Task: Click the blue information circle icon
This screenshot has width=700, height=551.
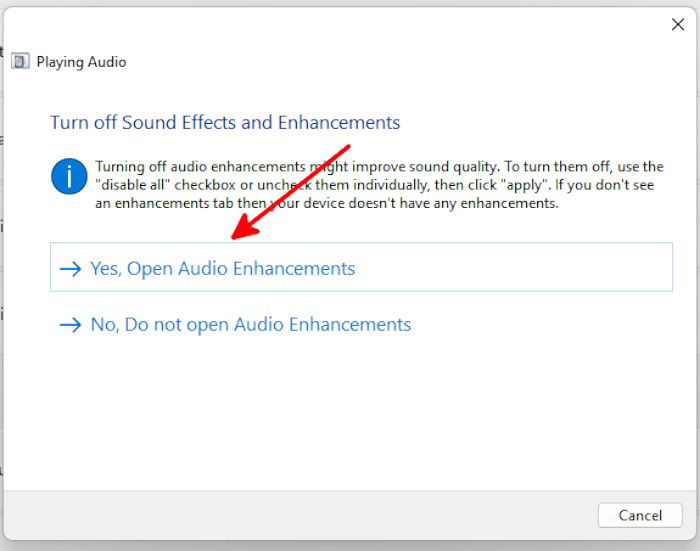Action: click(x=69, y=176)
